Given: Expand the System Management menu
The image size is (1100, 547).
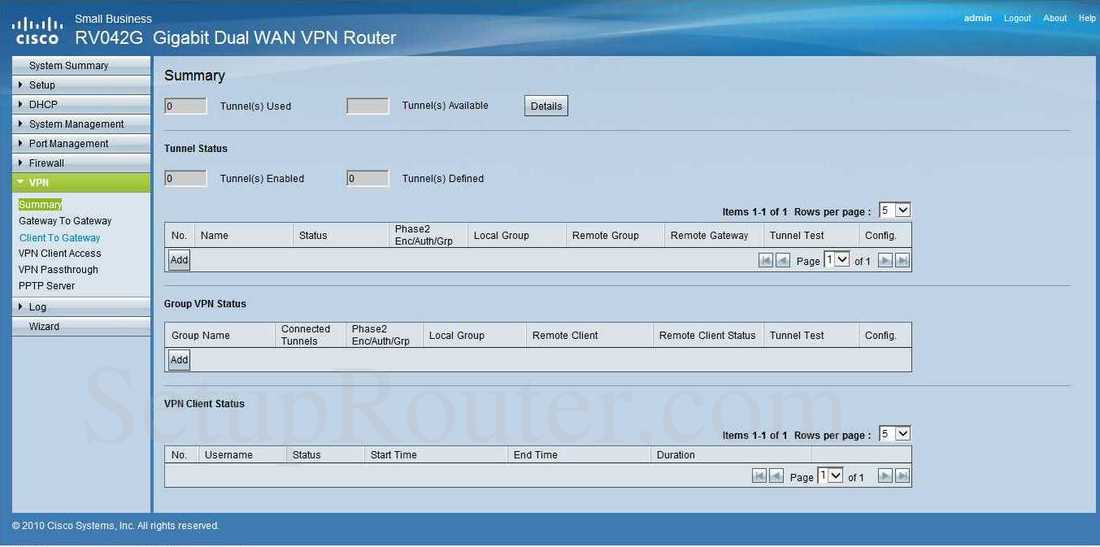Looking at the screenshot, I should coord(81,124).
